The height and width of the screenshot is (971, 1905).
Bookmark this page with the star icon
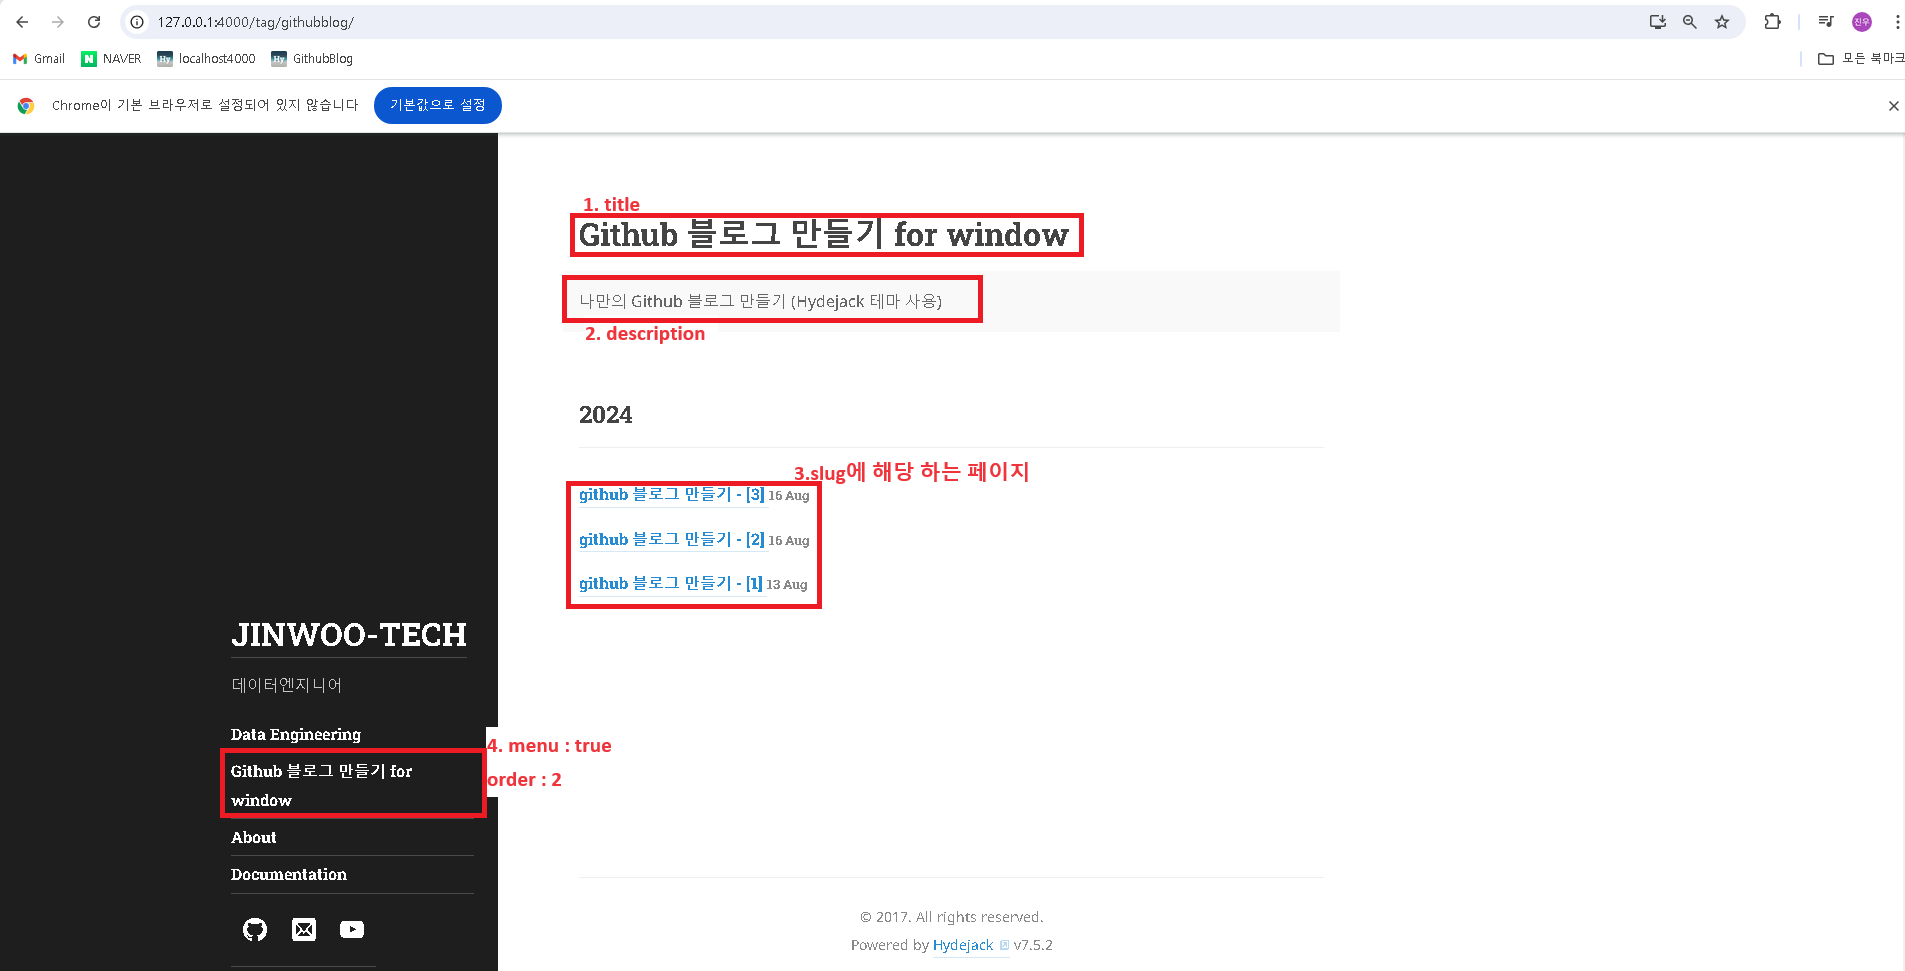(1722, 22)
